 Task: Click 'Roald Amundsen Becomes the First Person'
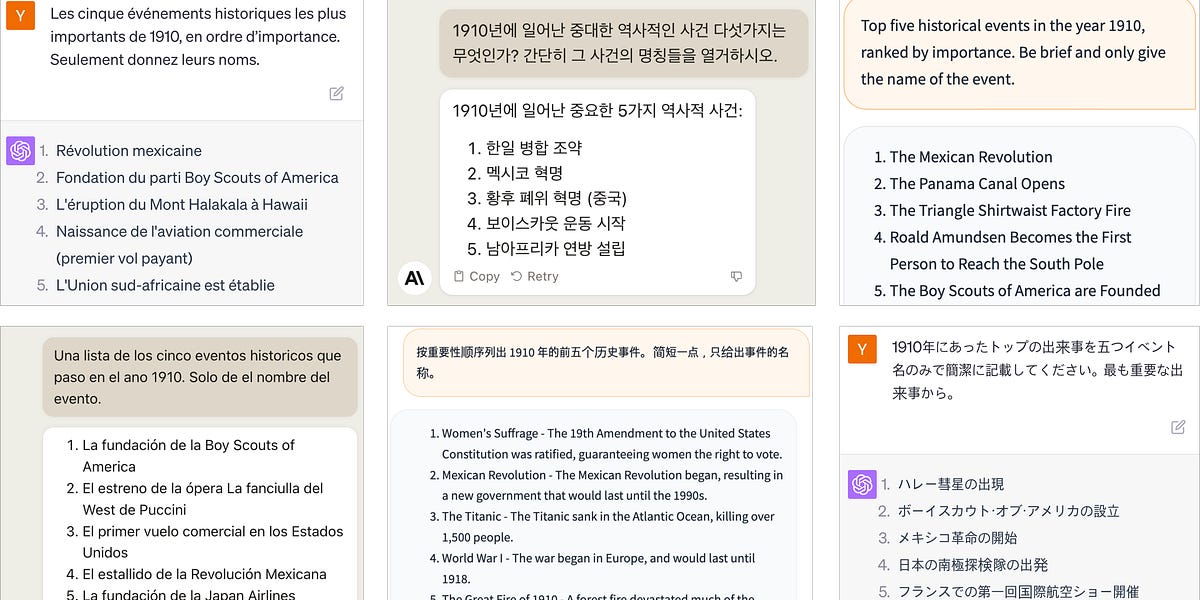coord(1011,251)
